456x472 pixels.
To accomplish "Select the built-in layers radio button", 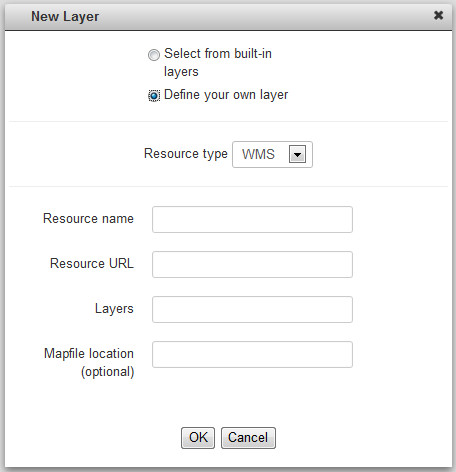I will (x=154, y=55).
